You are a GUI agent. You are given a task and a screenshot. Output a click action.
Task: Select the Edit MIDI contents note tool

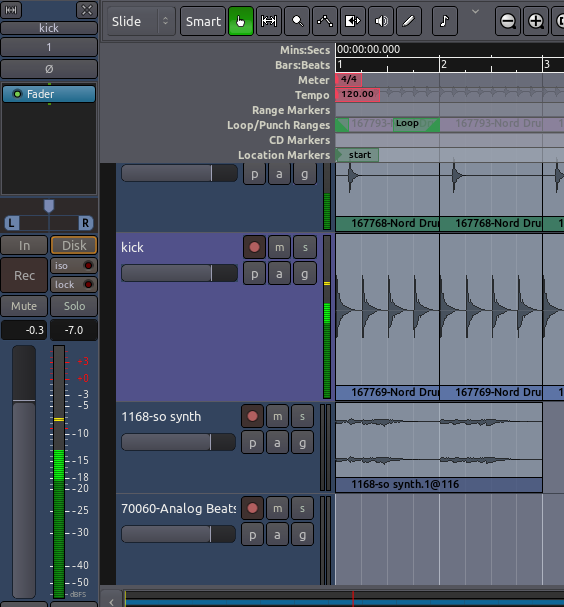pos(444,21)
